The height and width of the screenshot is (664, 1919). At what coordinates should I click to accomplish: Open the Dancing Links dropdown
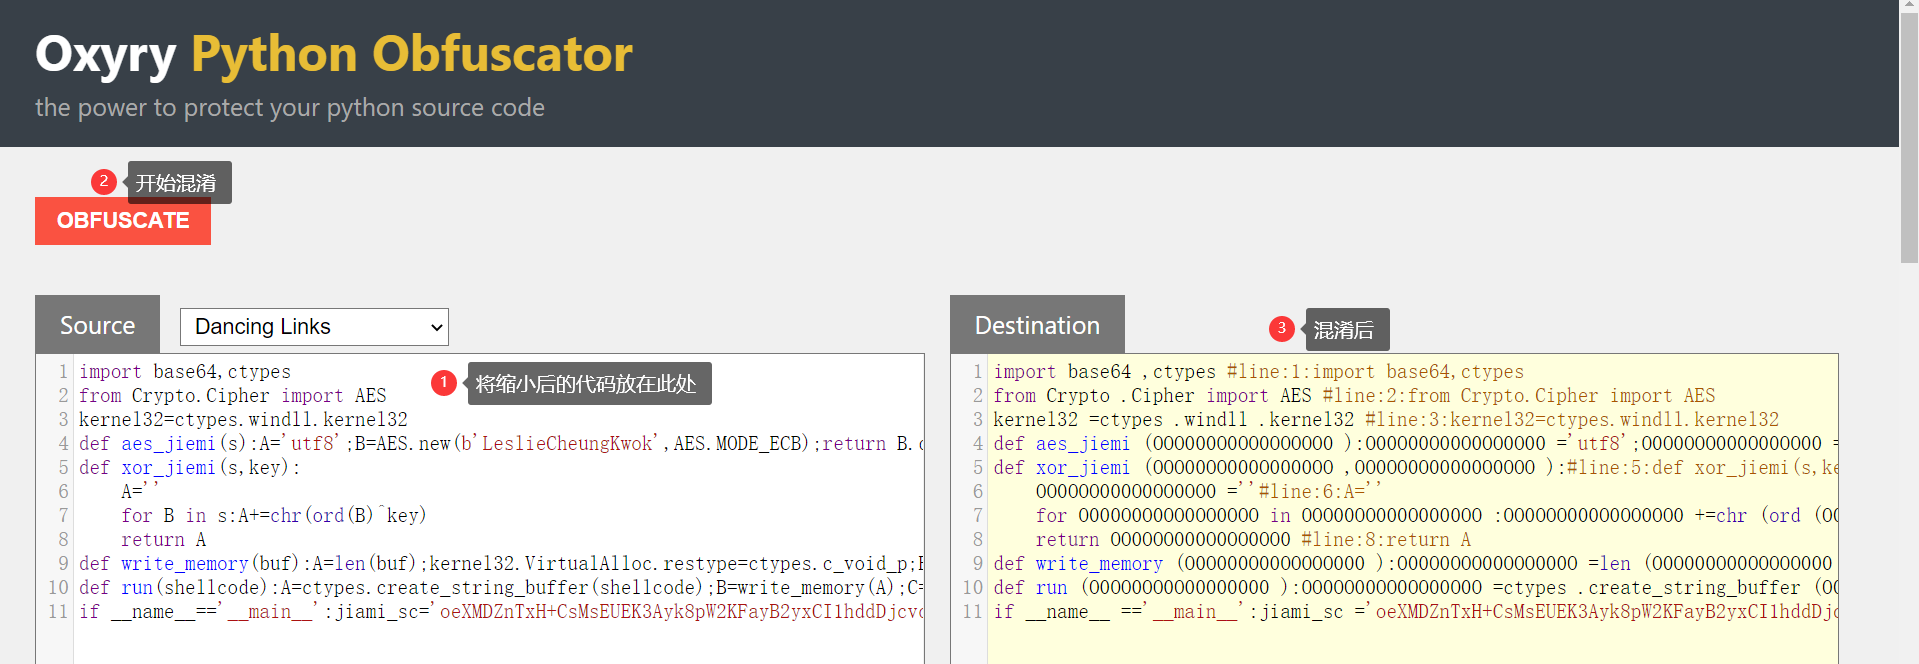pyautogui.click(x=314, y=327)
